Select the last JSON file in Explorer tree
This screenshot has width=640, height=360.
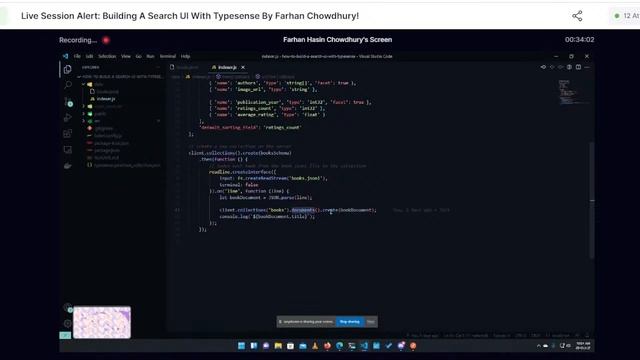tap(124, 165)
